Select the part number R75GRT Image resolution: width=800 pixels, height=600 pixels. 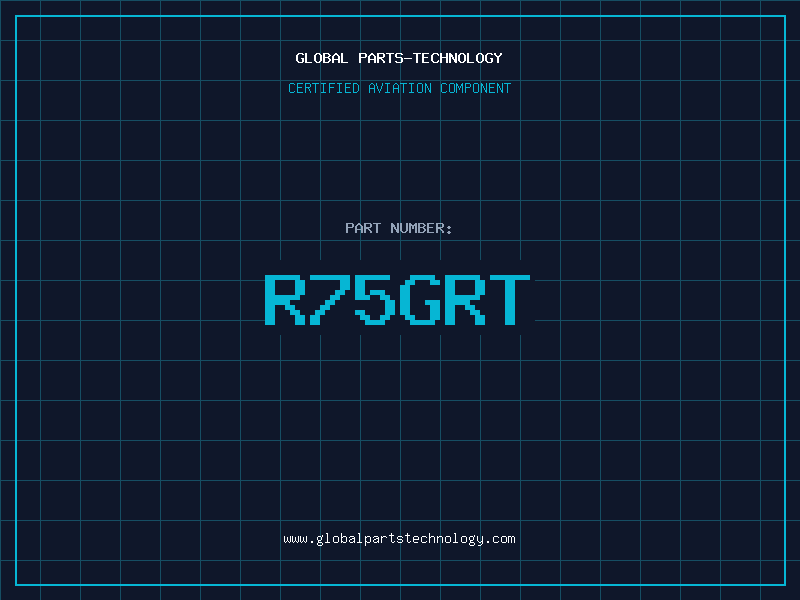coord(397,299)
